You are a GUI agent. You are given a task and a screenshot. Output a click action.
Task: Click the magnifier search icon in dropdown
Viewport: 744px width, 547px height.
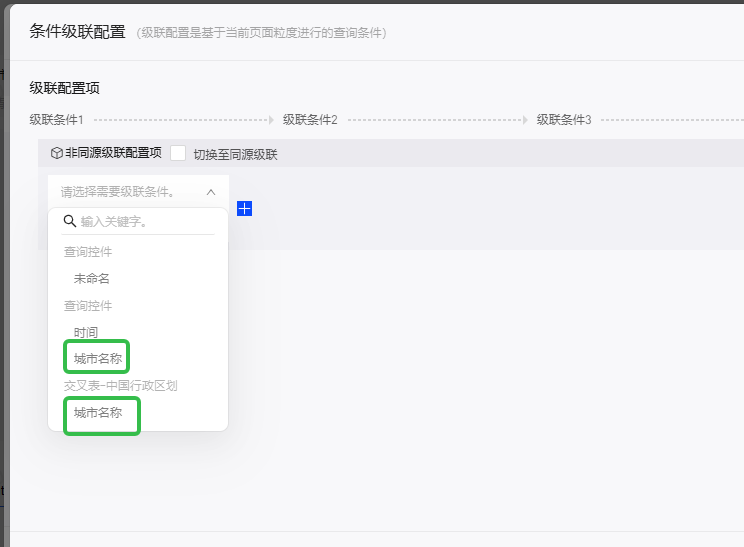pos(70,221)
